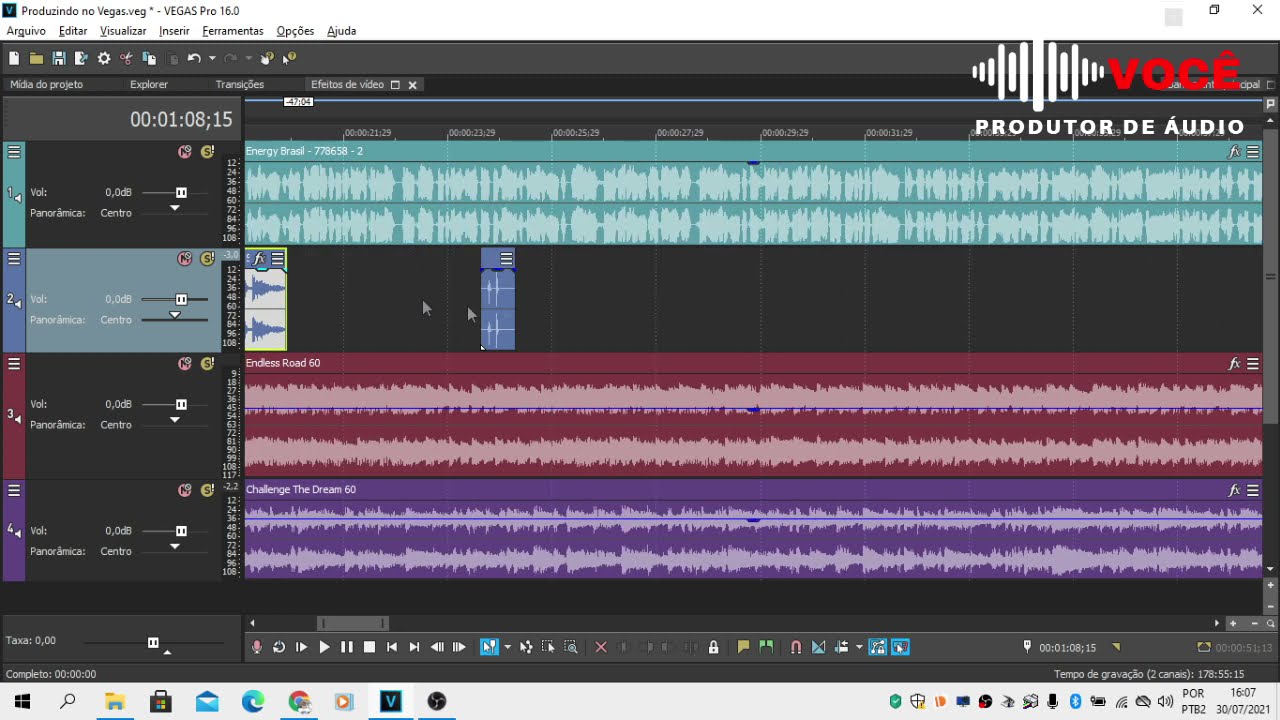Expand the auto ripple mode dropdown
This screenshot has height=720, width=1280.
(x=858, y=647)
